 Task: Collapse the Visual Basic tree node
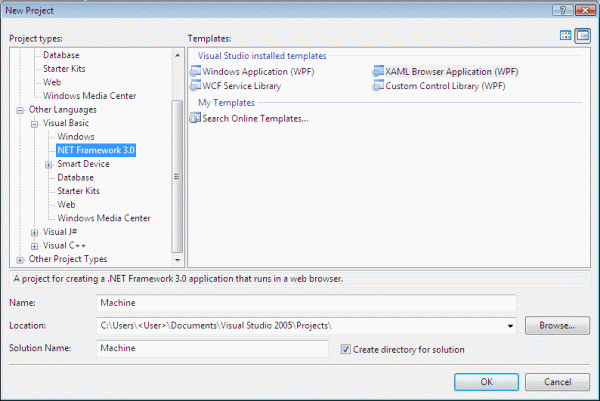pyautogui.click(x=34, y=124)
